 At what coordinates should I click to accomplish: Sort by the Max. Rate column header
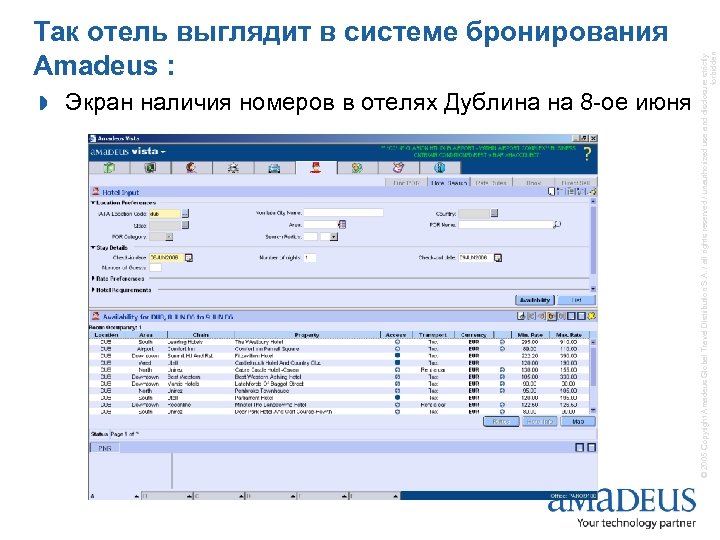tap(569, 335)
